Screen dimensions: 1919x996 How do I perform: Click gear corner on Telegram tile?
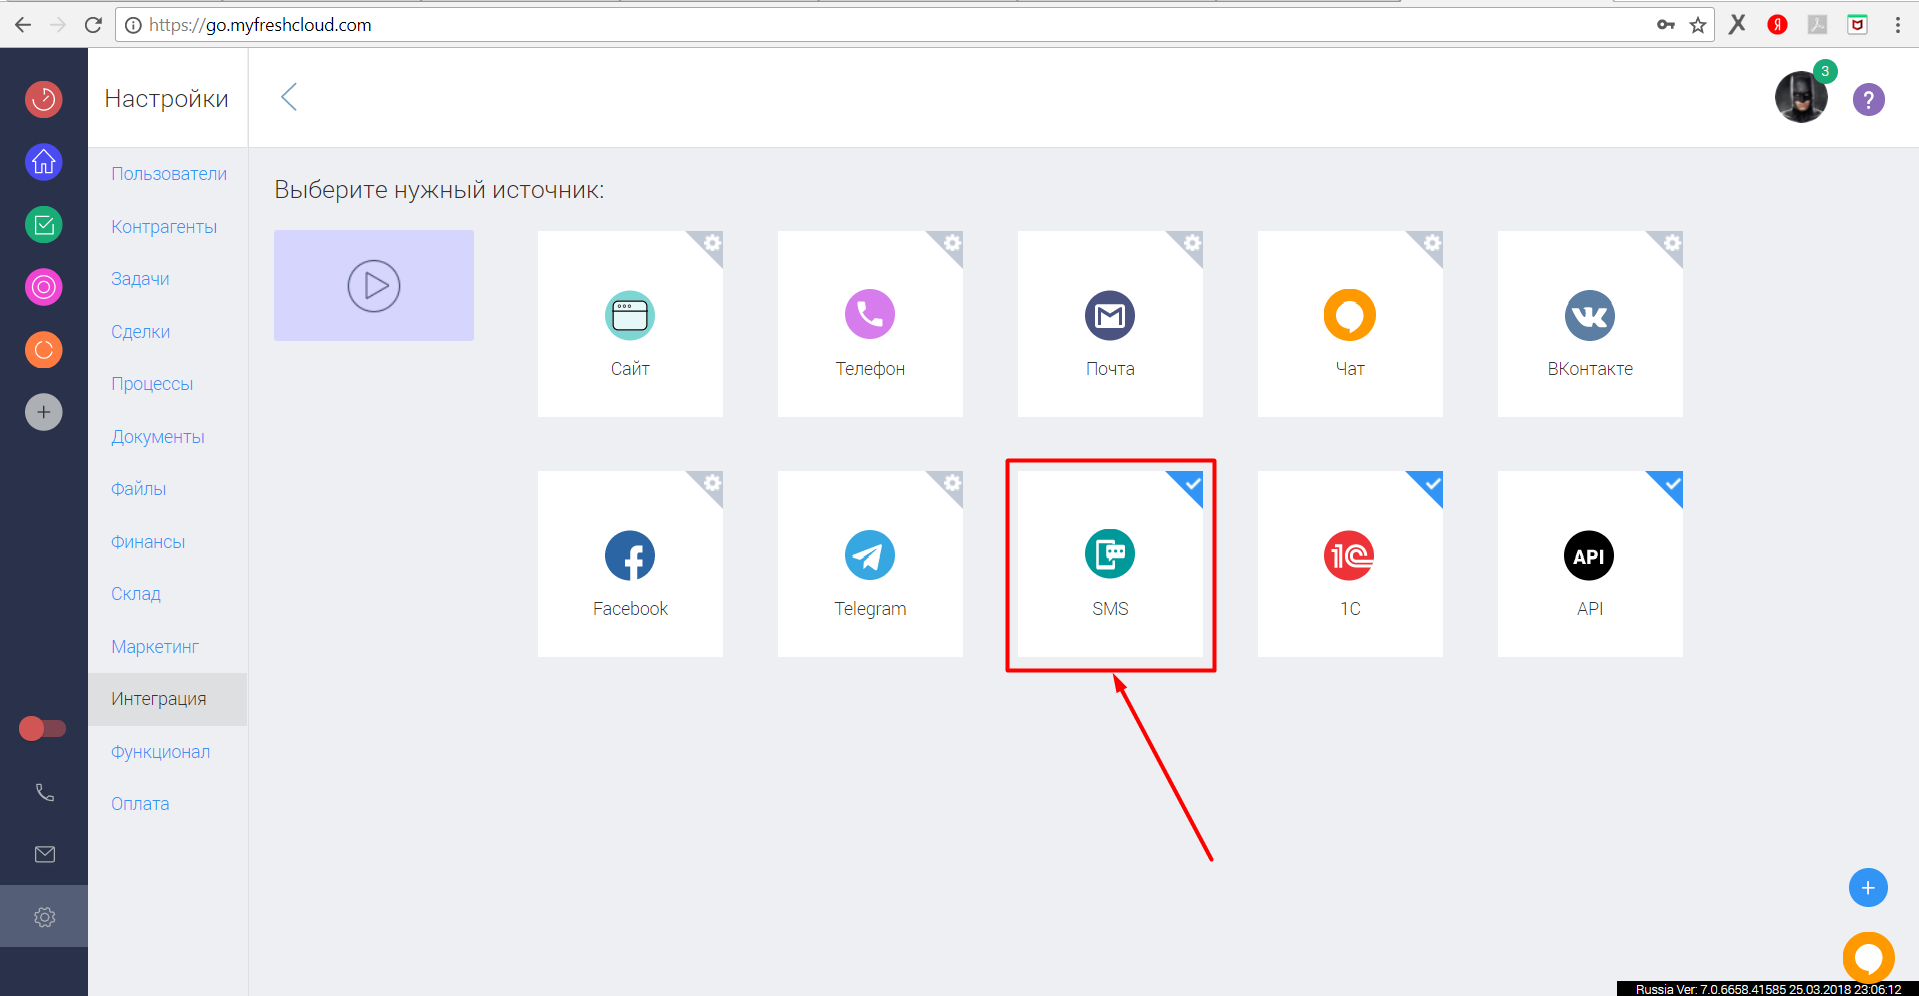951,483
